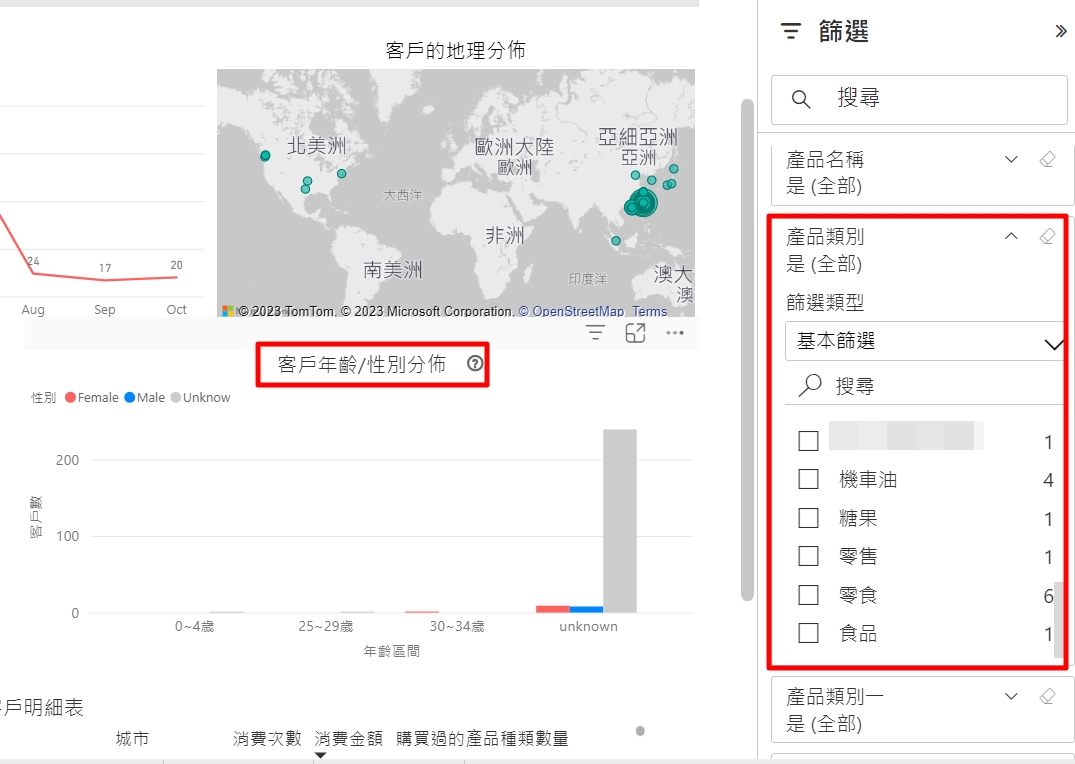Clear the 產品類別 filter with eraser icon
Viewport: 1075px width, 764px height.
(1047, 237)
